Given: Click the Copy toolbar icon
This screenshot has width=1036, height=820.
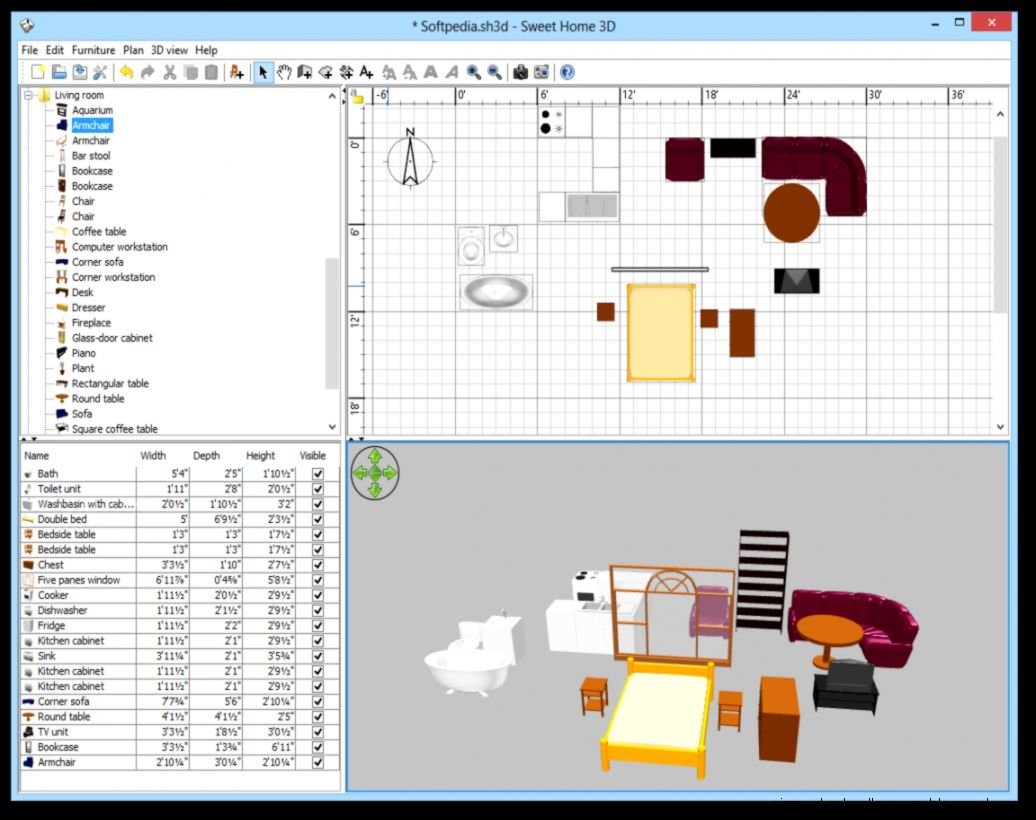Looking at the screenshot, I should point(191,72).
